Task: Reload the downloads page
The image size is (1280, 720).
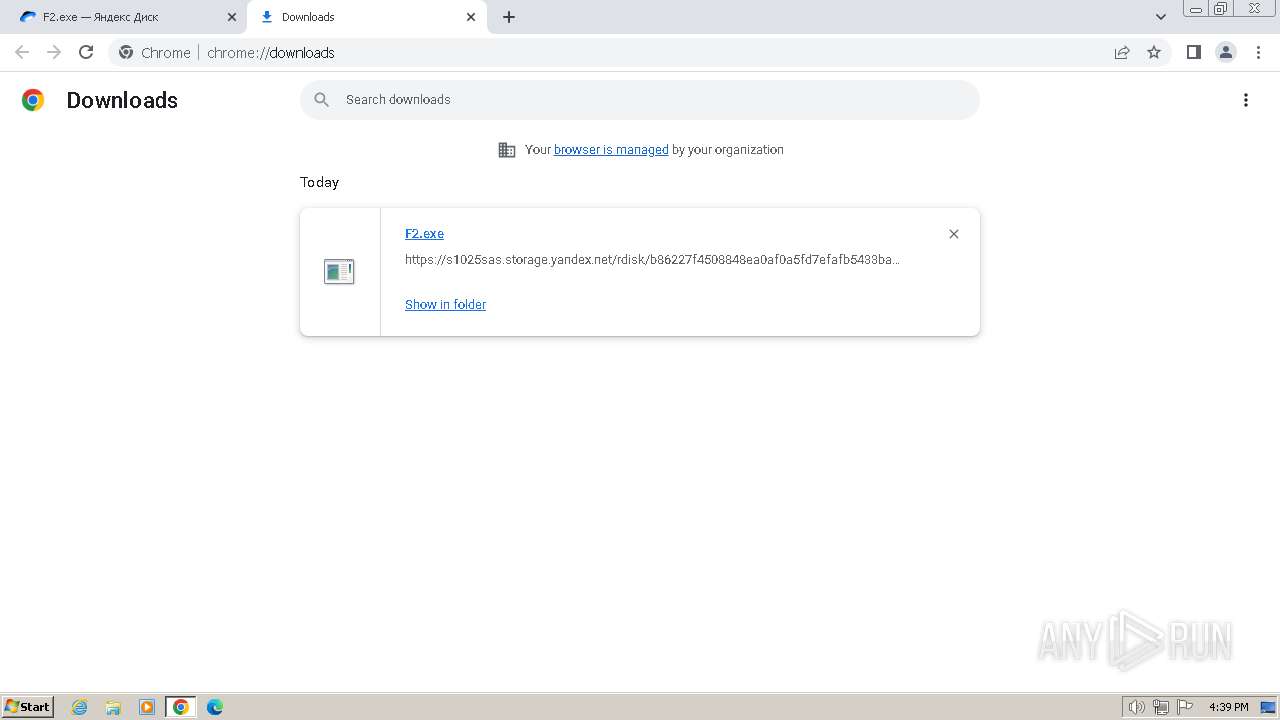Action: (x=86, y=52)
